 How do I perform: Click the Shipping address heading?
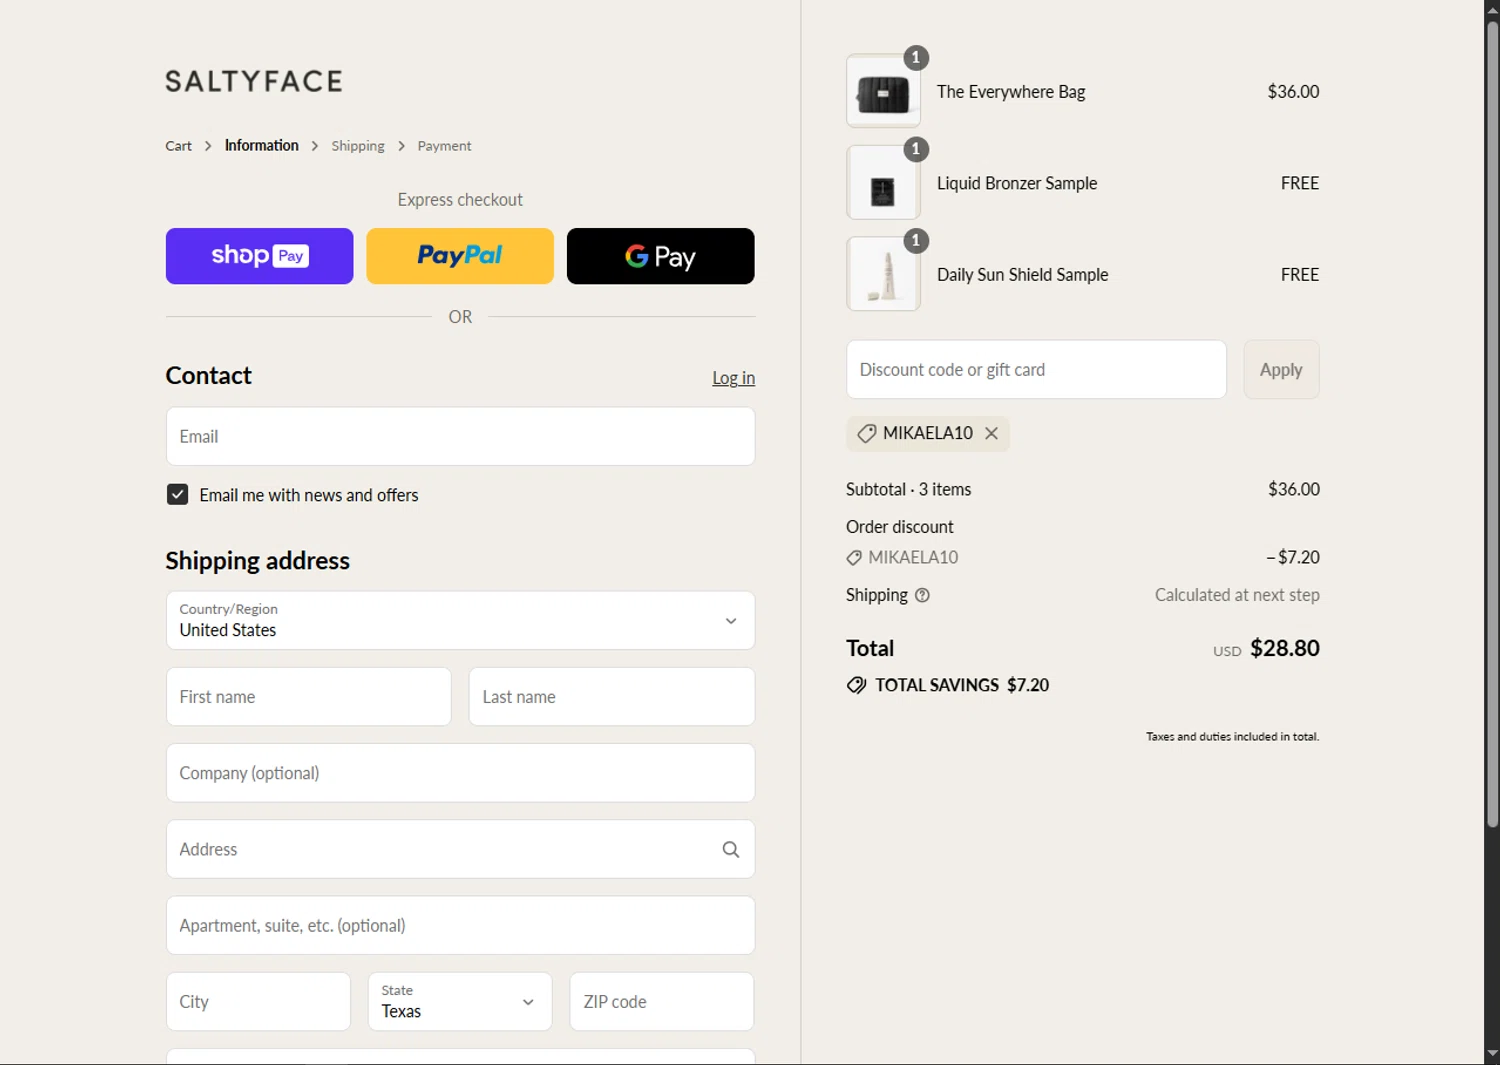click(x=257, y=561)
